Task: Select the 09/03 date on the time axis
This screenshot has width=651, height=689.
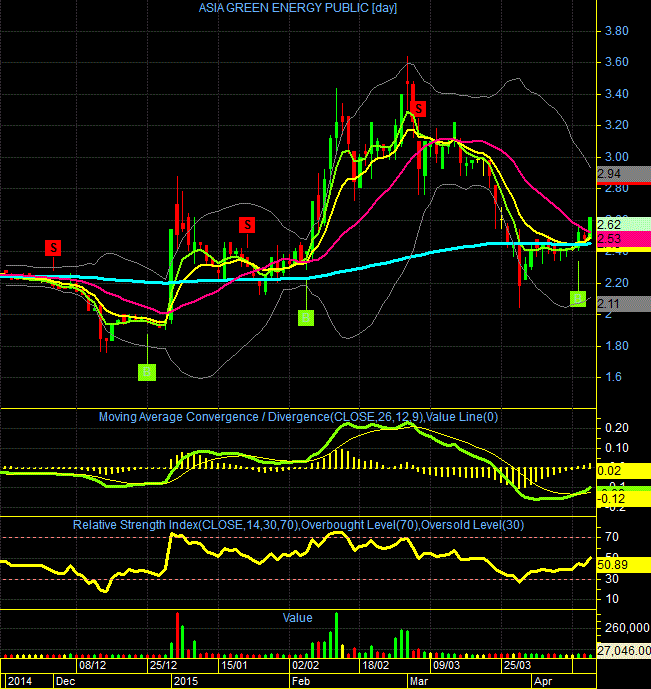Action: coord(446,665)
